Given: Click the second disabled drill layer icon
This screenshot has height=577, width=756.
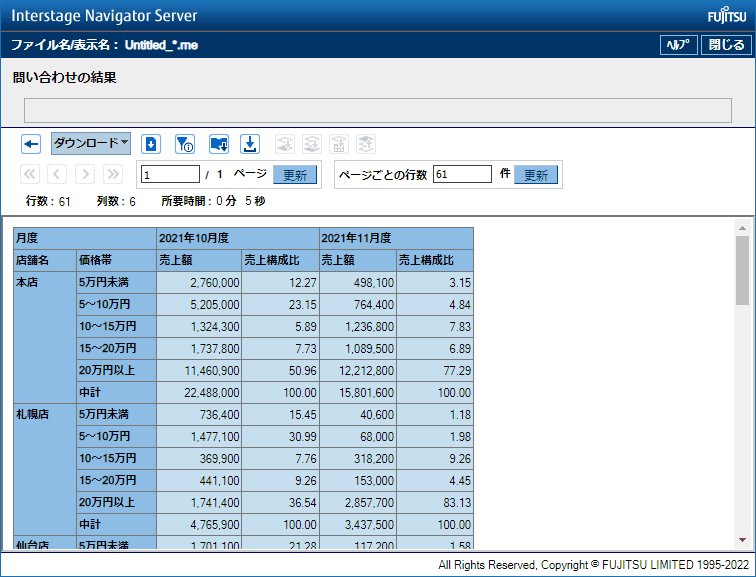Looking at the screenshot, I should pyautogui.click(x=312, y=144).
